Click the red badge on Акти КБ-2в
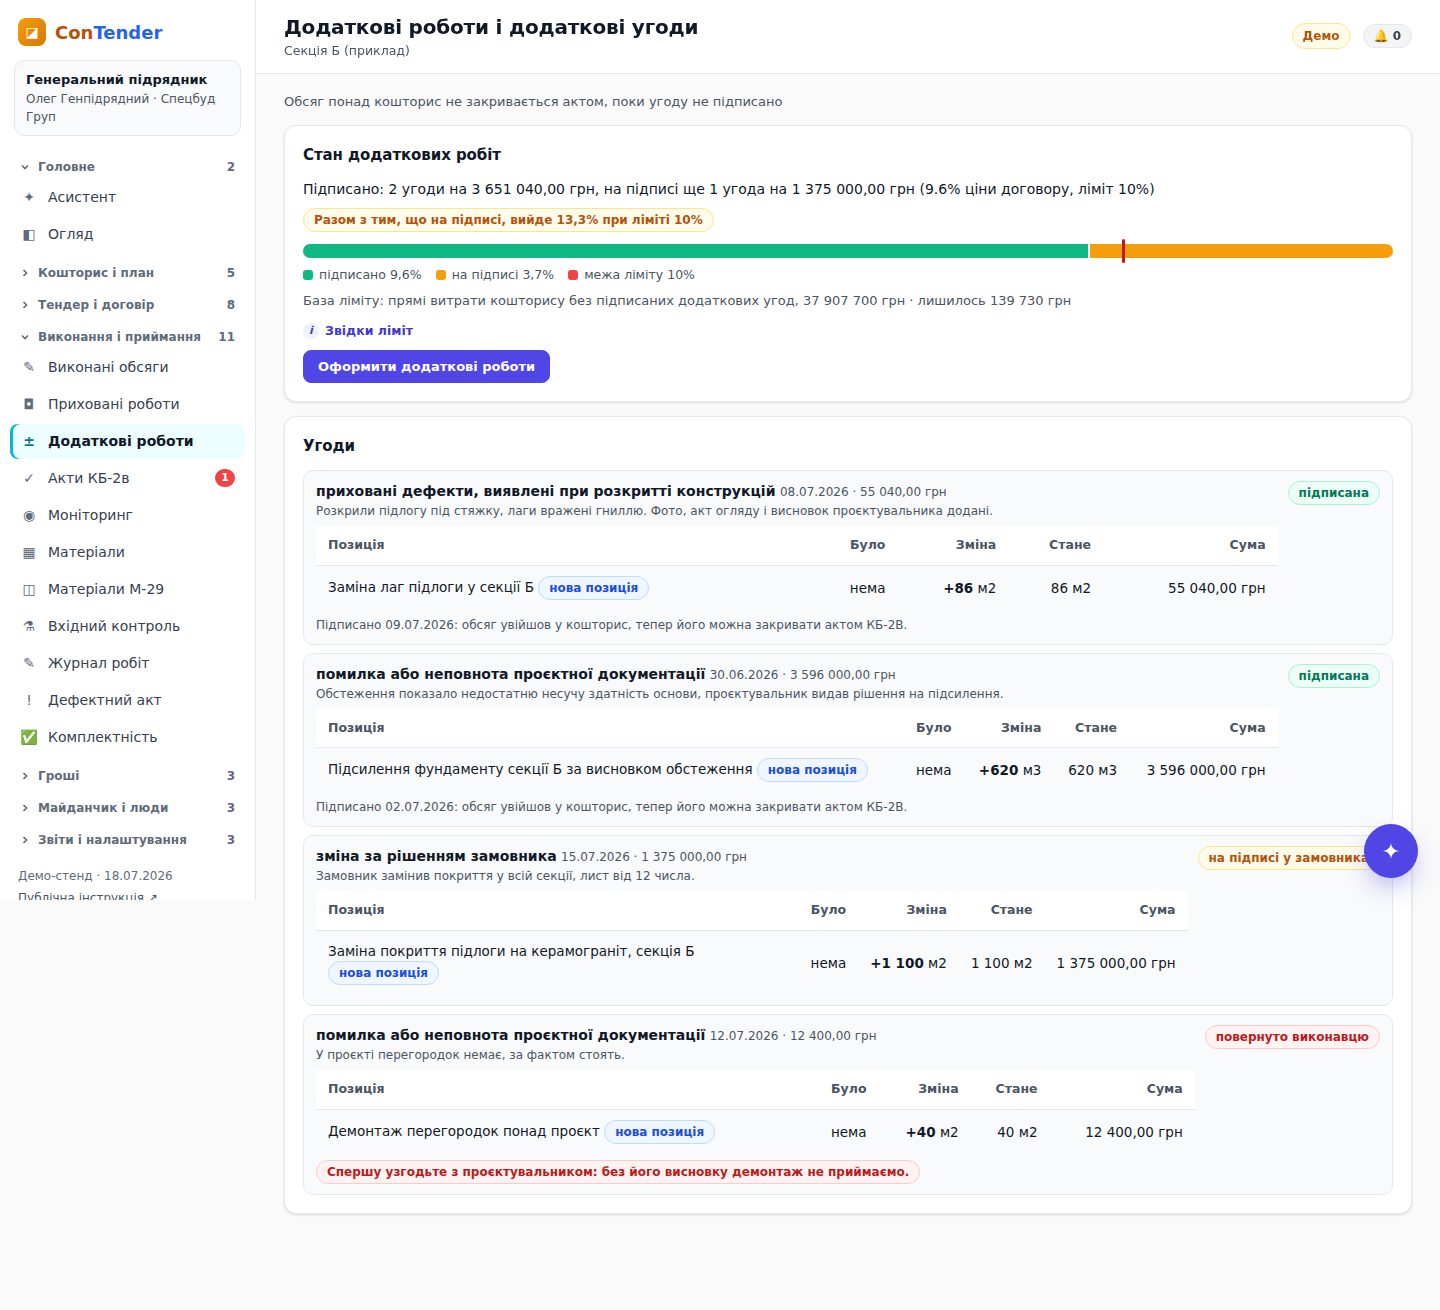The height and width of the screenshot is (1310, 1440). [x=225, y=478]
